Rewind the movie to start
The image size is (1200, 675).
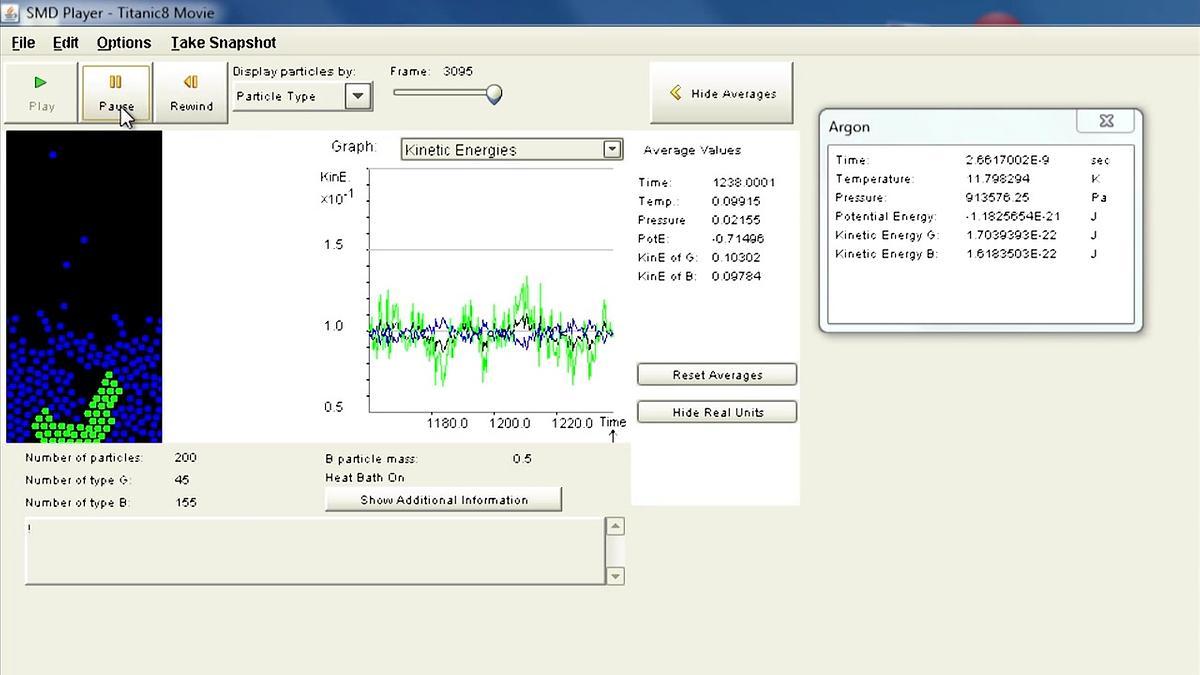pyautogui.click(x=190, y=94)
